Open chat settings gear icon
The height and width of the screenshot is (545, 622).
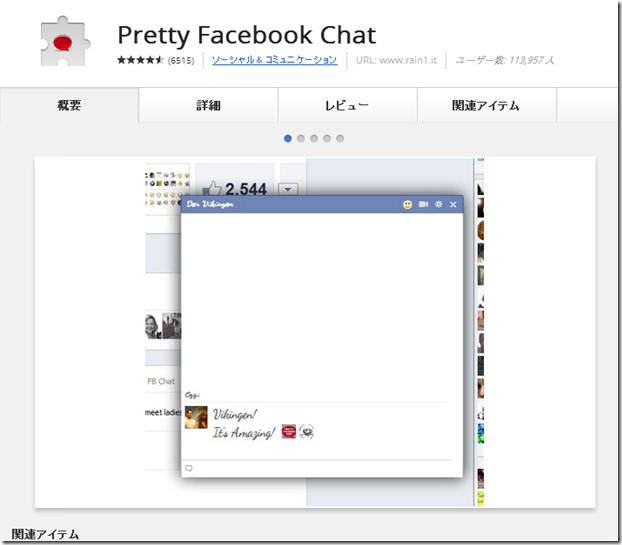click(438, 205)
